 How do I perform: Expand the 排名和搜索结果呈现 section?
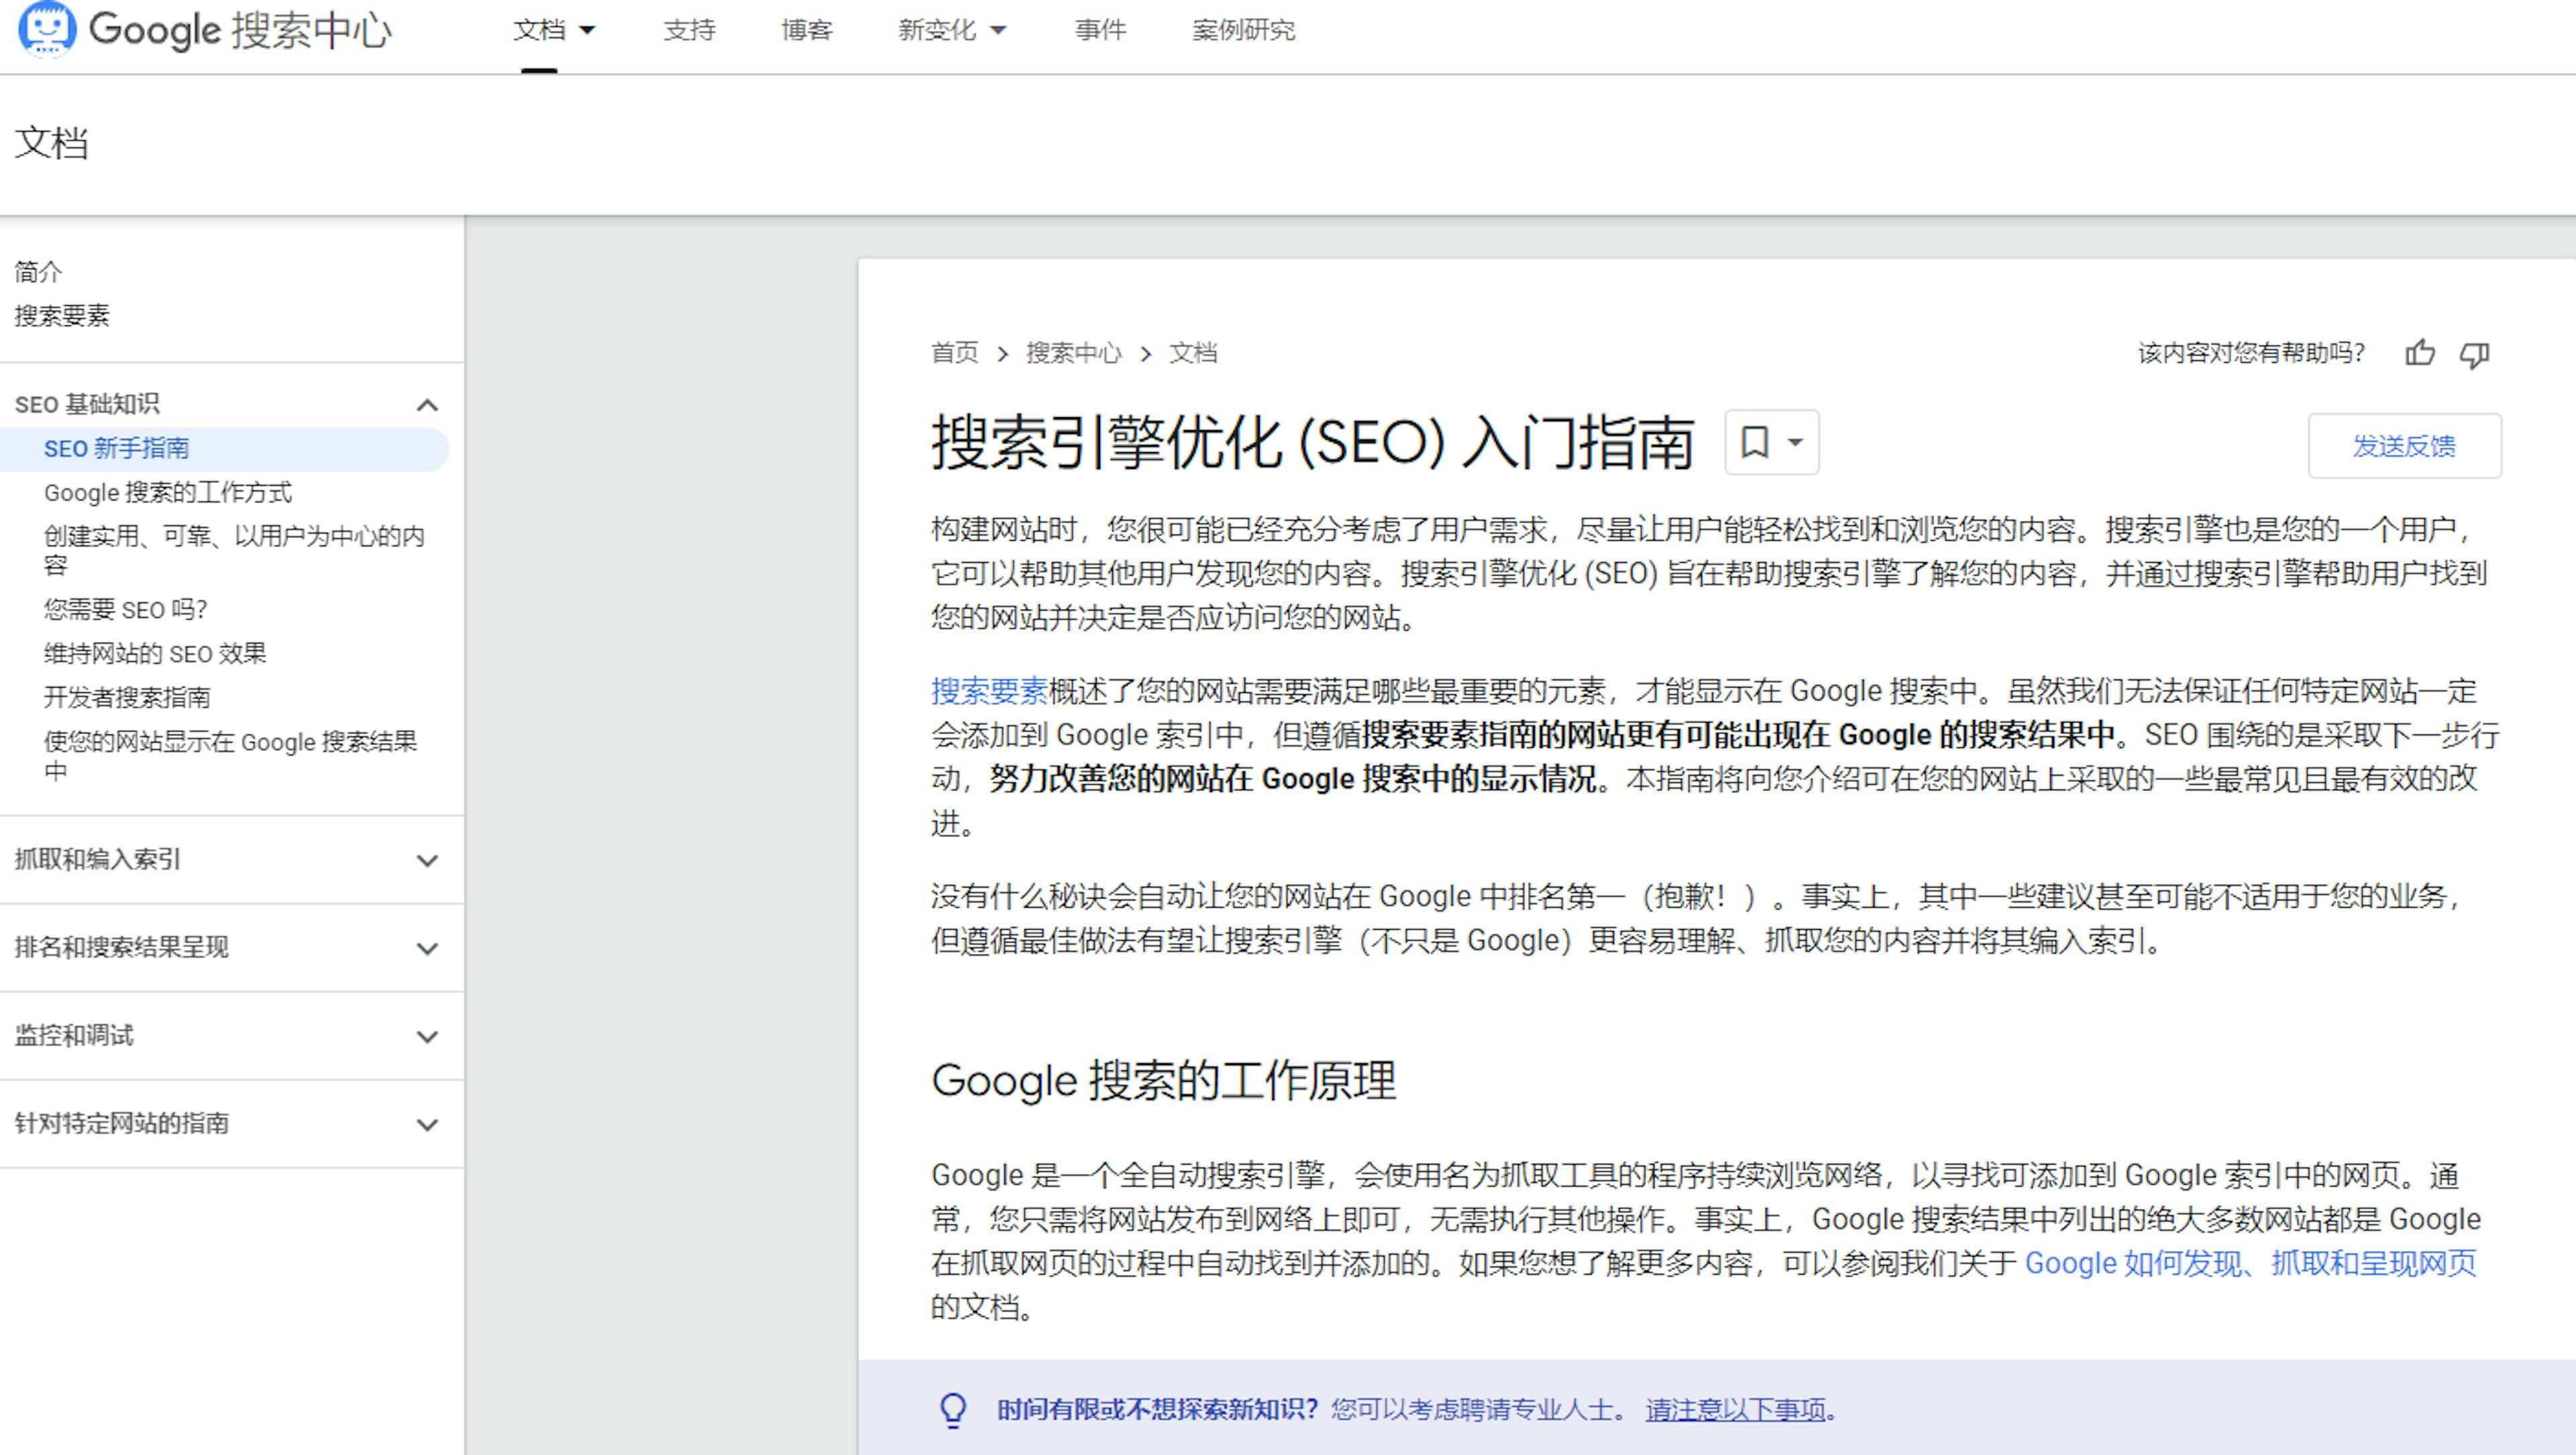click(427, 948)
